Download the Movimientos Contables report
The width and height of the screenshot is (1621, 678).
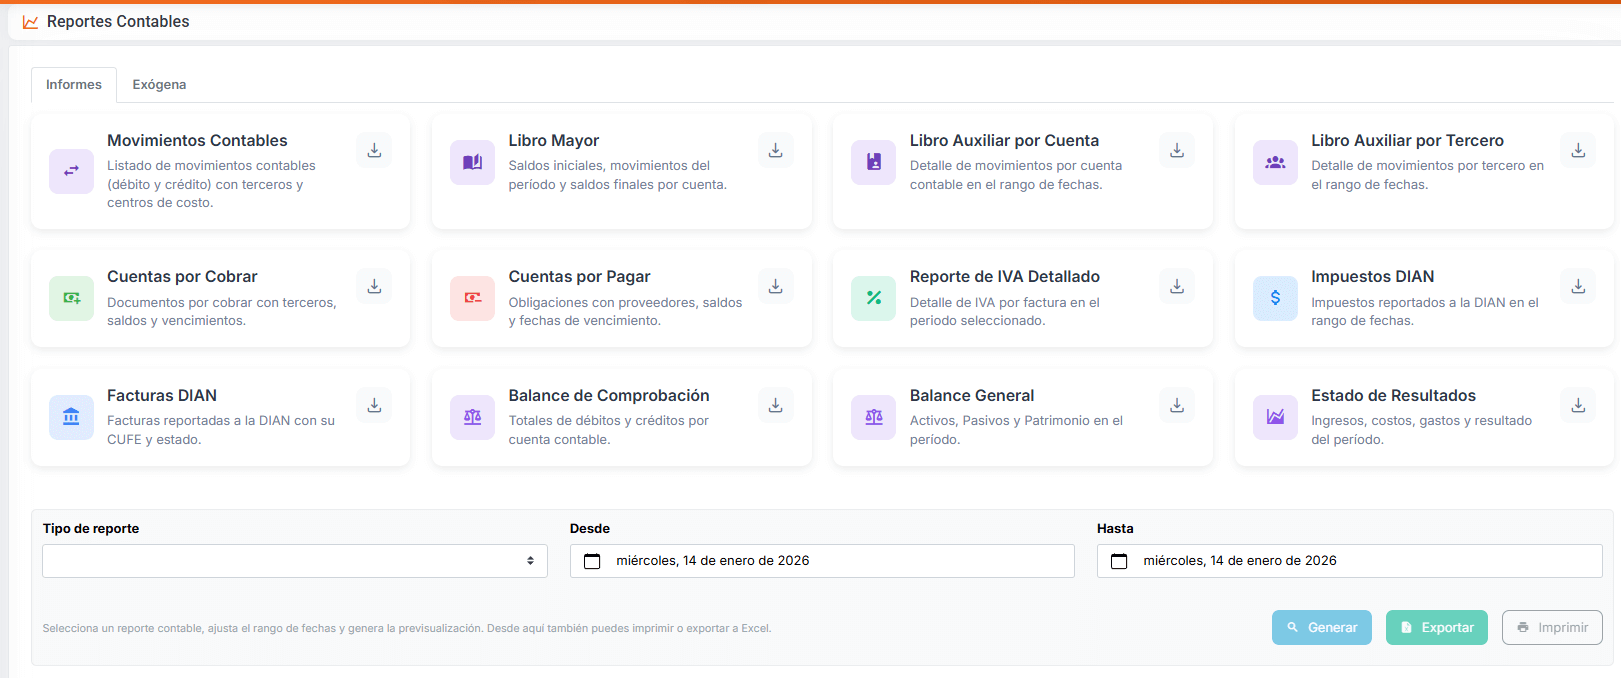374,150
